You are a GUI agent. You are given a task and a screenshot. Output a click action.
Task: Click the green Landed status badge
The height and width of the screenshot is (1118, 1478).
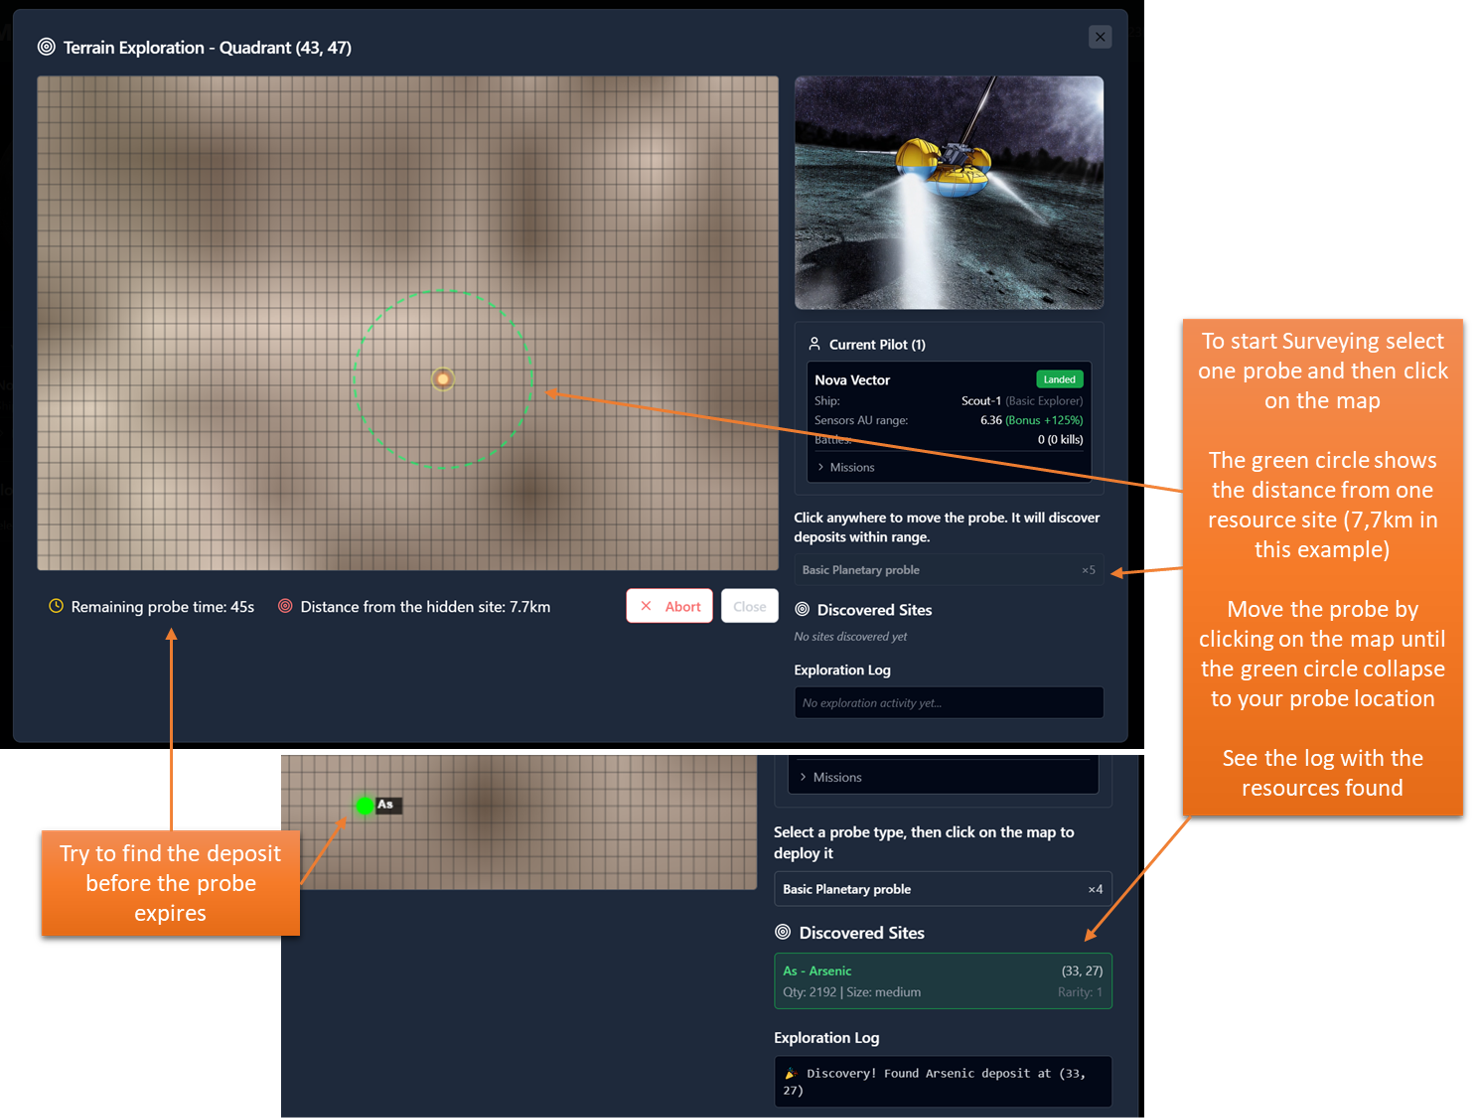pos(1059,379)
